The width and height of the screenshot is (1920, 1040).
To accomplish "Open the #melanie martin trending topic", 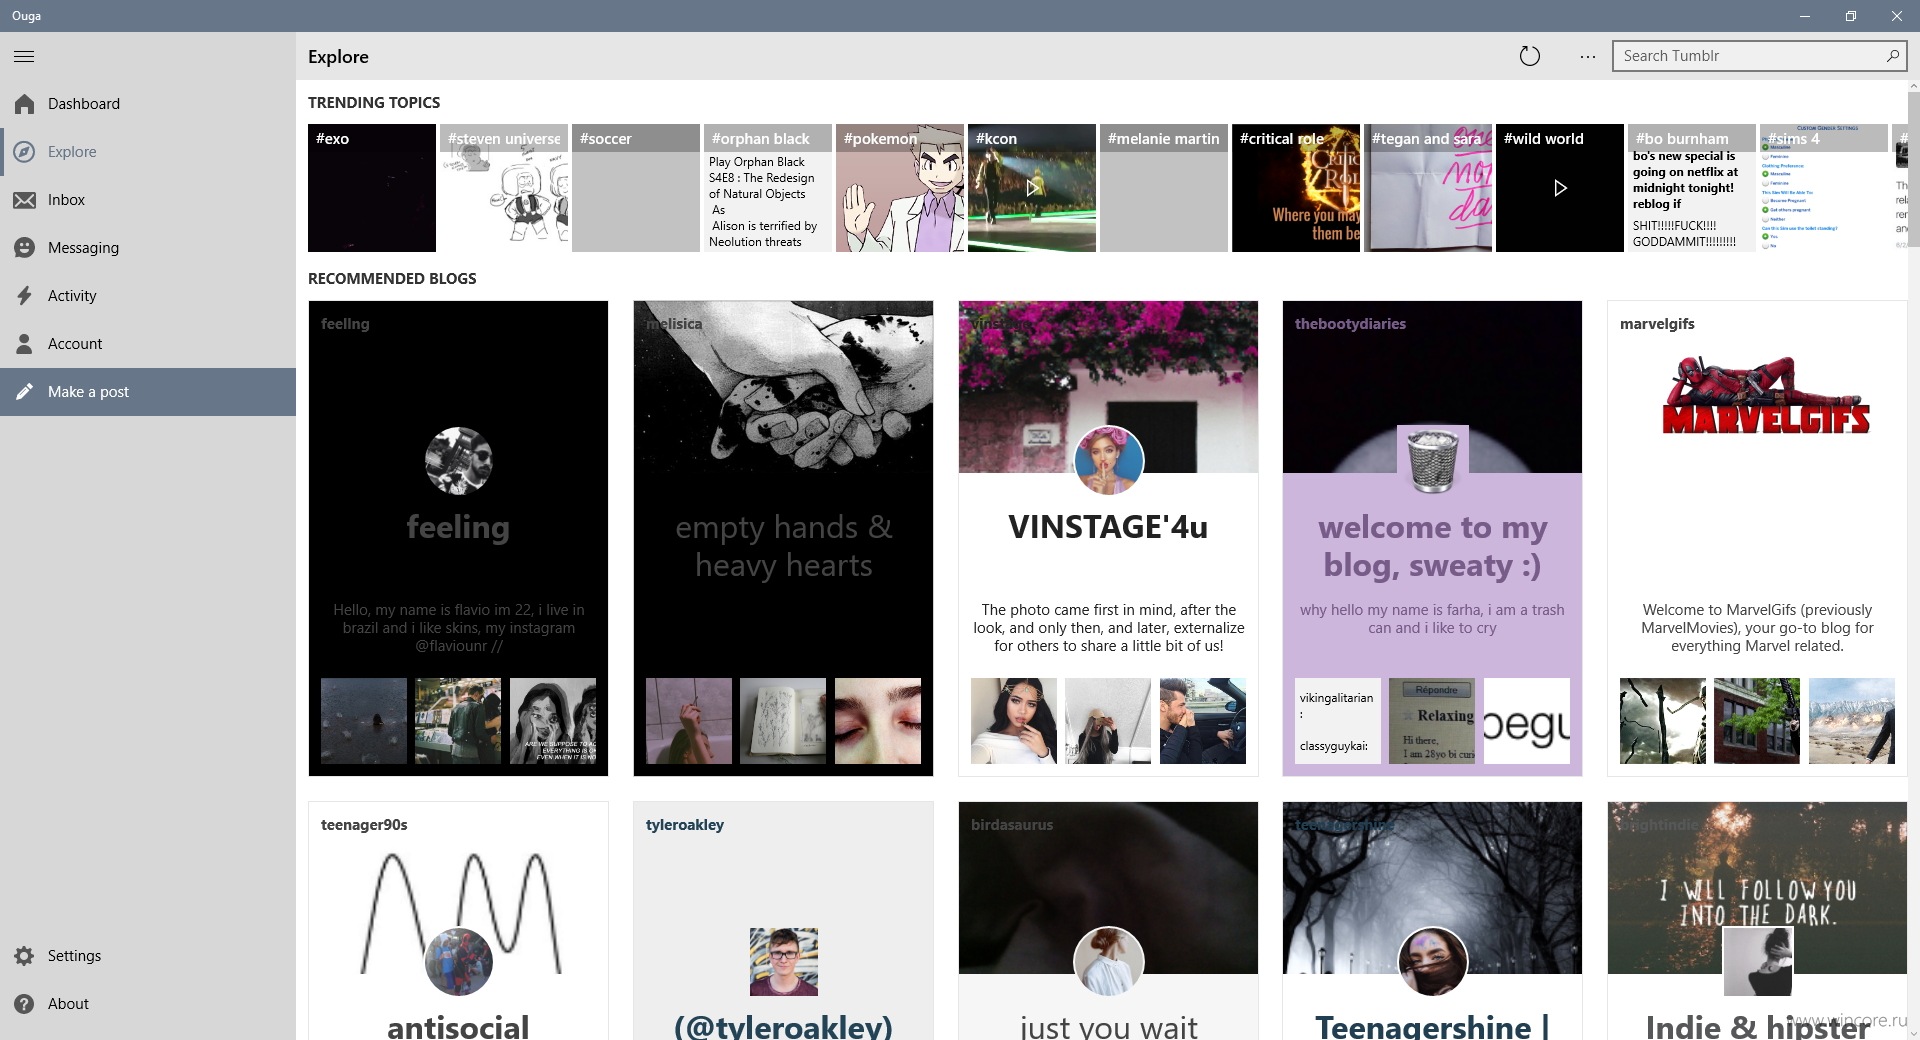I will (1164, 188).
